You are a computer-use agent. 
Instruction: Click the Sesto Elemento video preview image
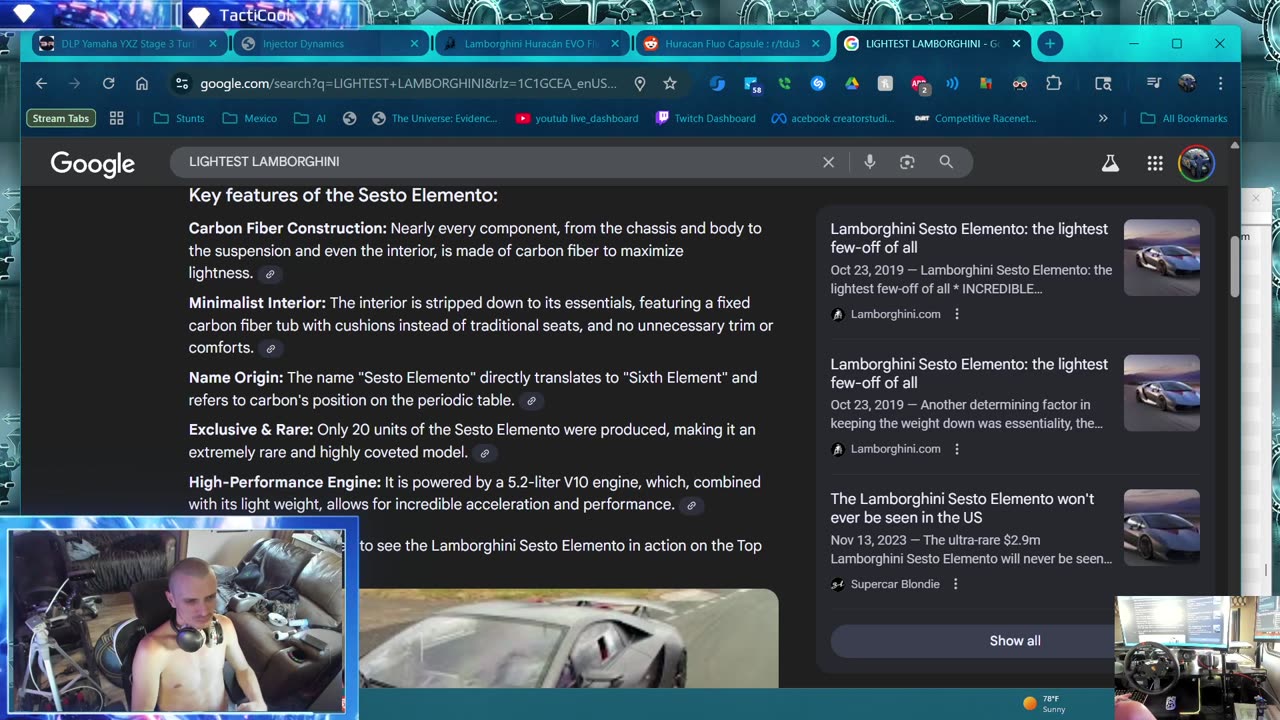coord(568,638)
